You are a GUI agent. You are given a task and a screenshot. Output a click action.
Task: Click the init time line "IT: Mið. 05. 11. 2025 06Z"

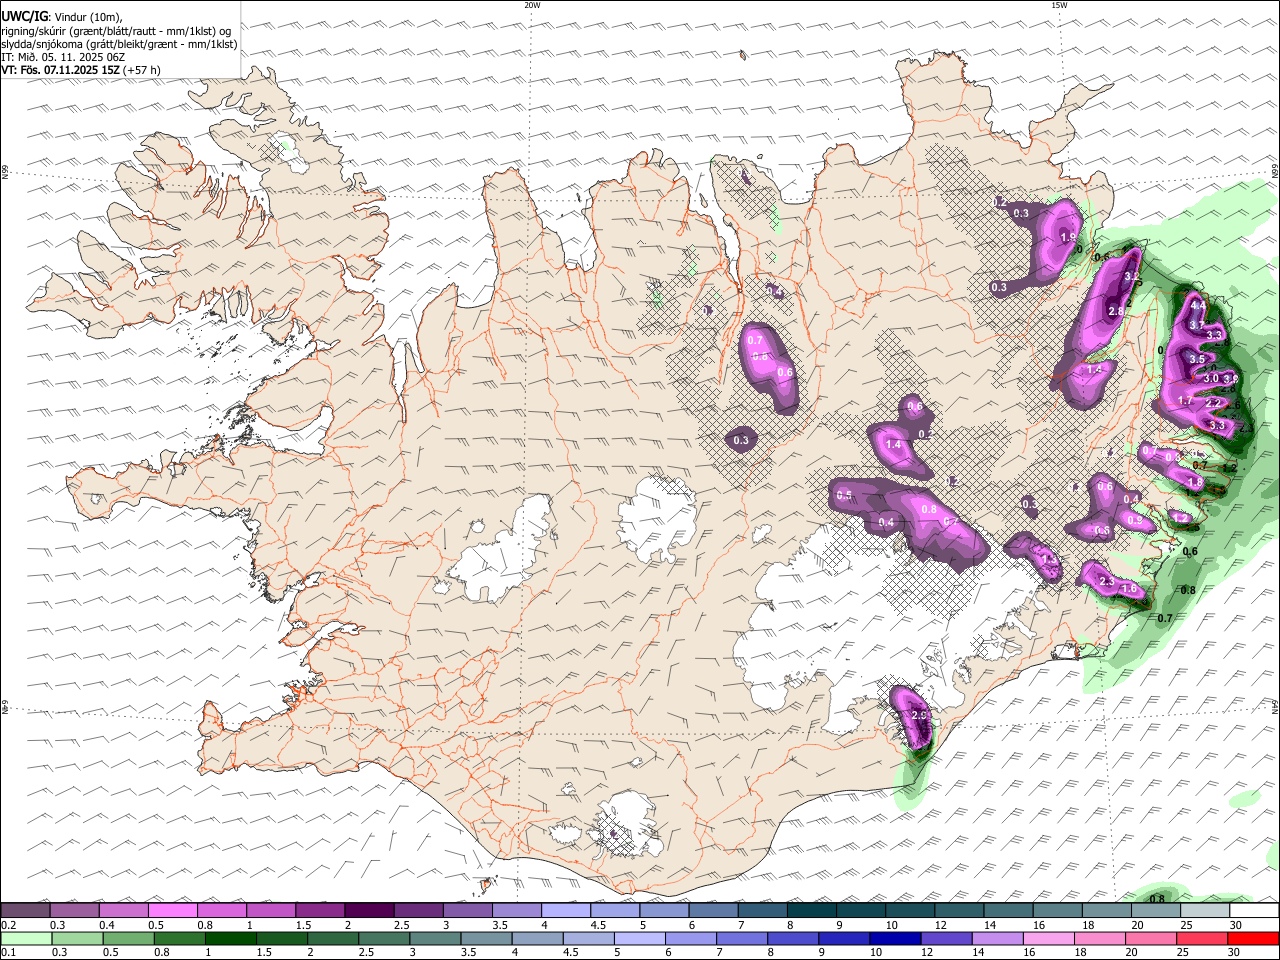pos(63,57)
